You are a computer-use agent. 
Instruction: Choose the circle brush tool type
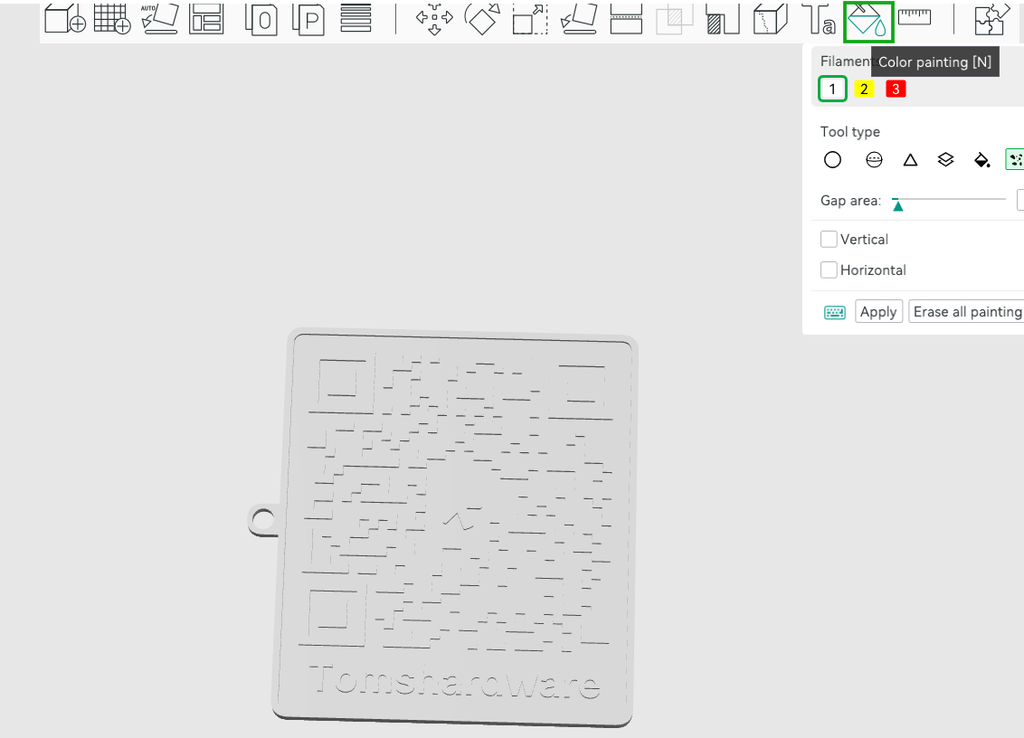pyautogui.click(x=832, y=159)
